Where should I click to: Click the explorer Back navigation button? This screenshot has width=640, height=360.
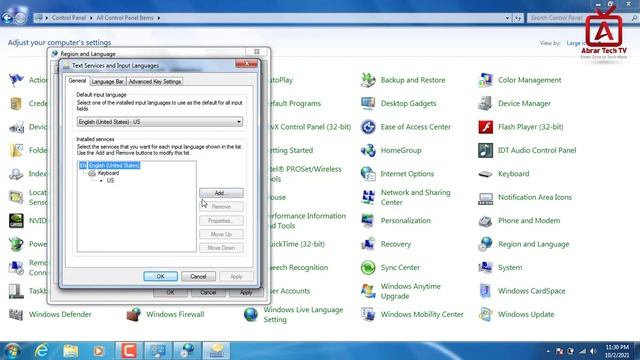coord(7,18)
